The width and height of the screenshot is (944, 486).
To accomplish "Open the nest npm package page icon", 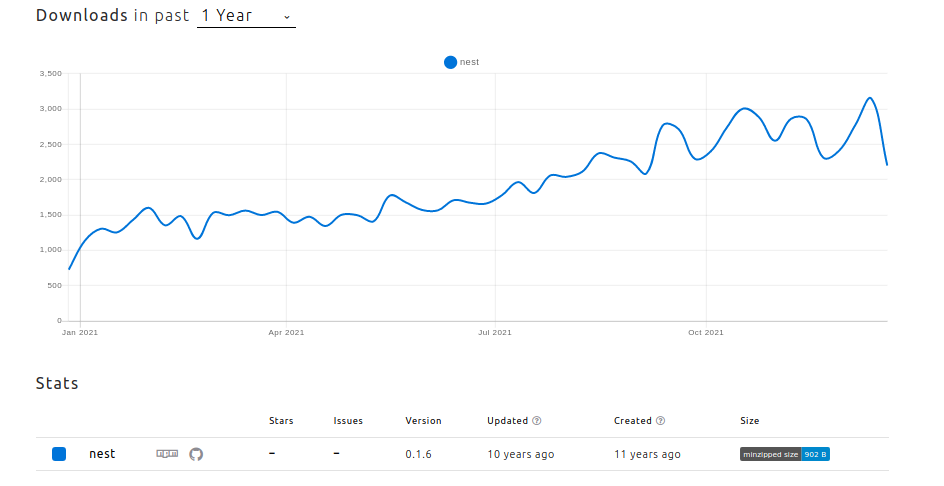I will (167, 454).
